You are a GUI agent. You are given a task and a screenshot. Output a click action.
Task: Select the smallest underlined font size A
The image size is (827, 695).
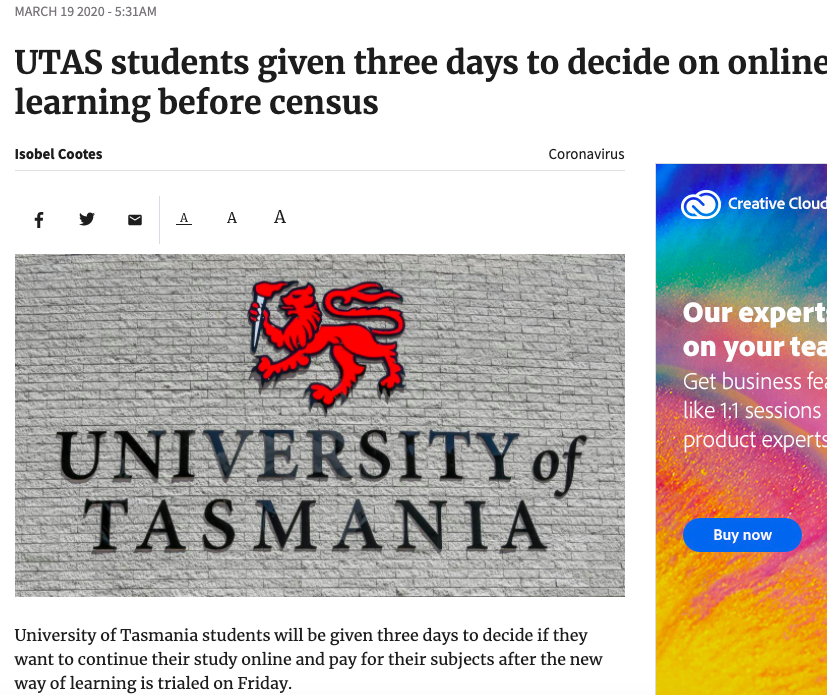pos(184,218)
